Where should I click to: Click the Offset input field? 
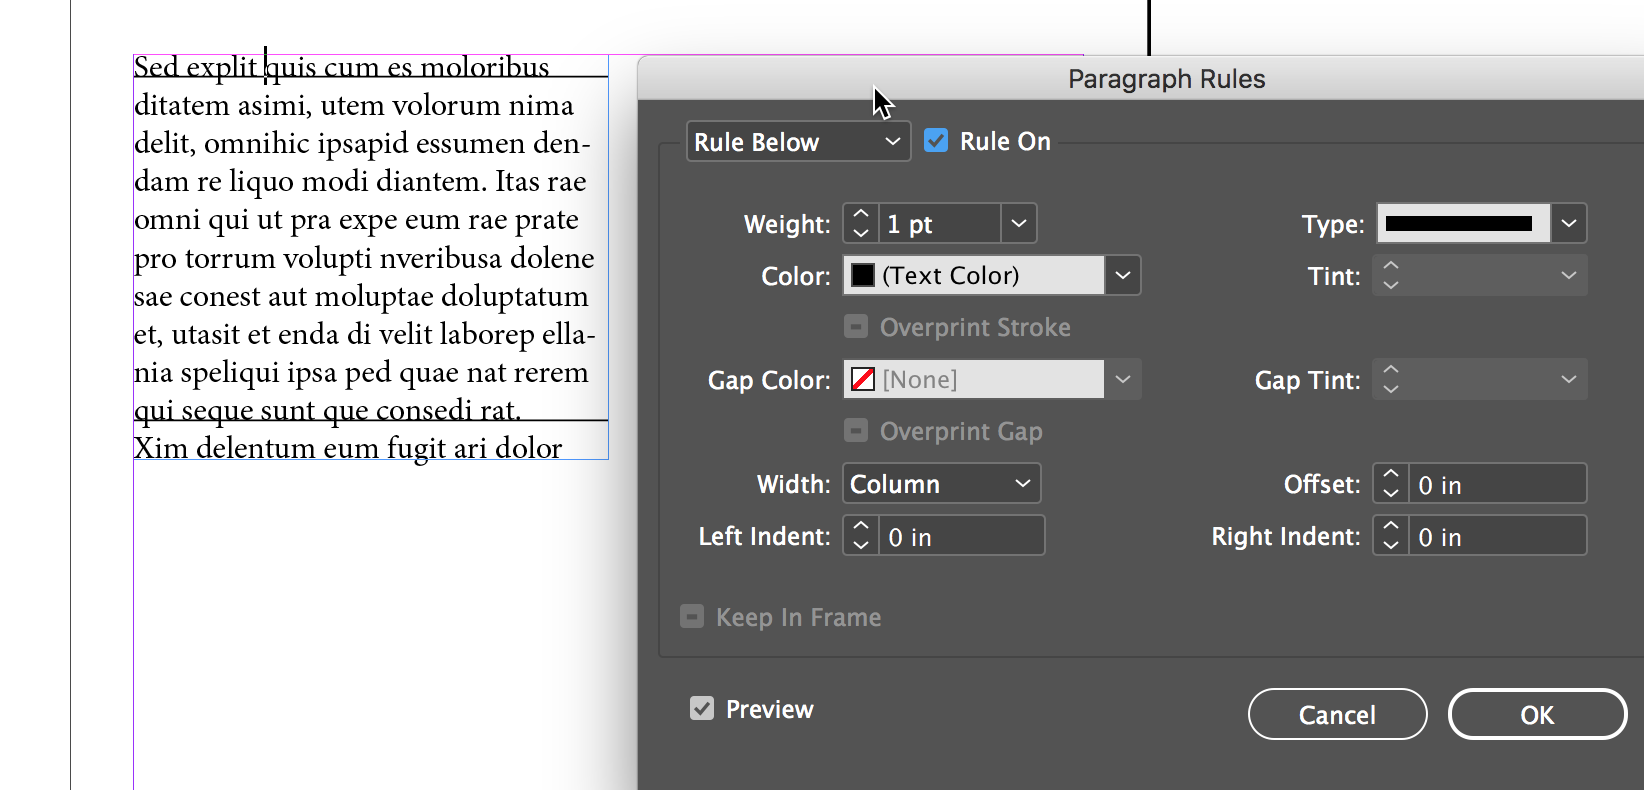(1496, 485)
